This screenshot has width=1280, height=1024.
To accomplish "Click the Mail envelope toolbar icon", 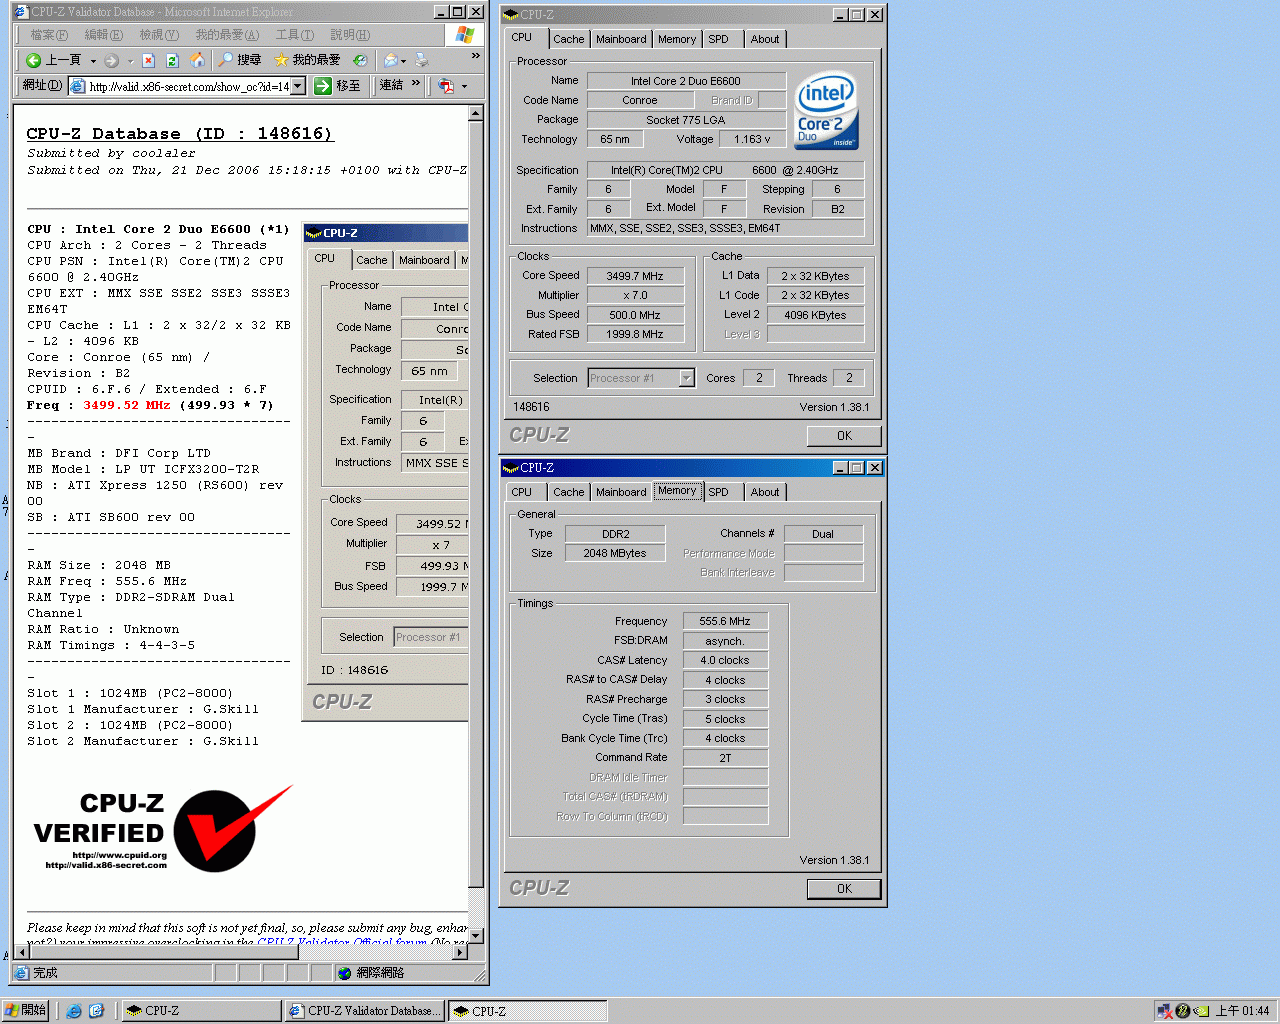I will click(390, 60).
